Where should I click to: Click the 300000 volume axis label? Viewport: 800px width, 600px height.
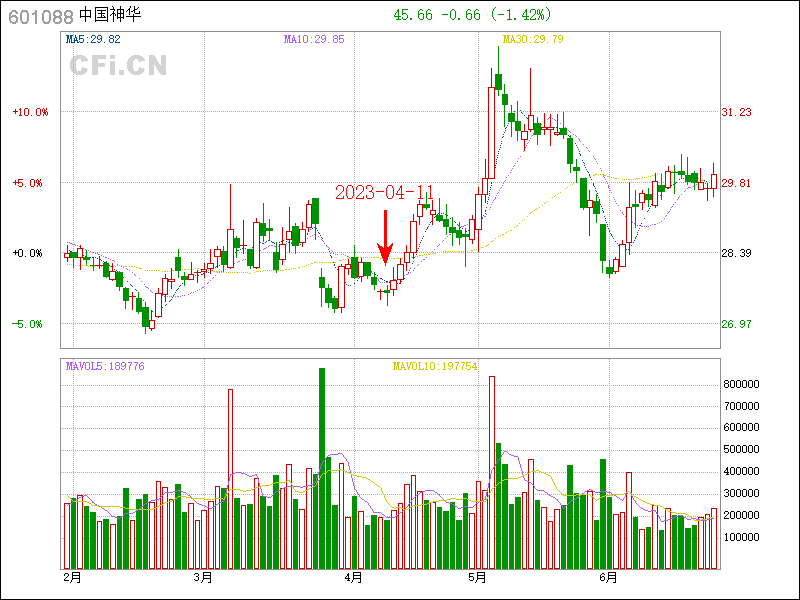click(x=741, y=493)
